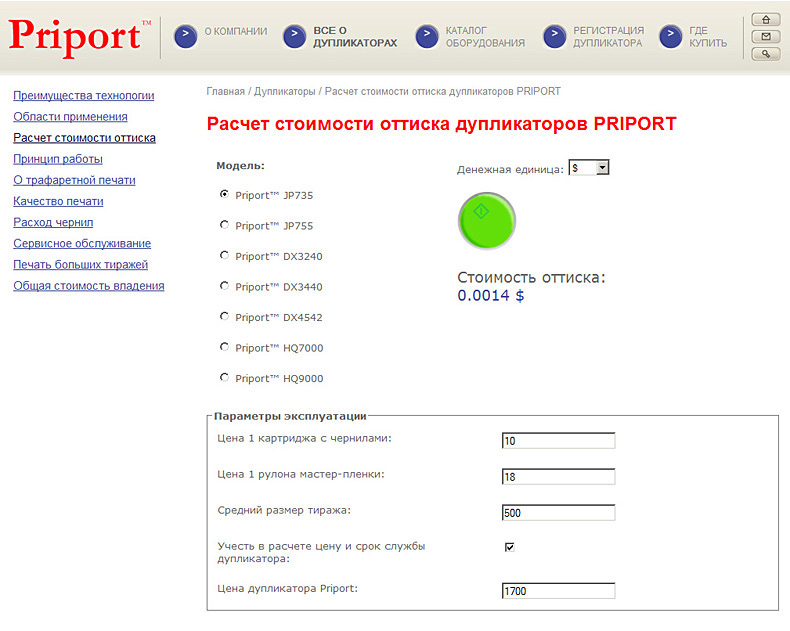
Task: Open Общая стоимость владения link
Action: pos(89,286)
